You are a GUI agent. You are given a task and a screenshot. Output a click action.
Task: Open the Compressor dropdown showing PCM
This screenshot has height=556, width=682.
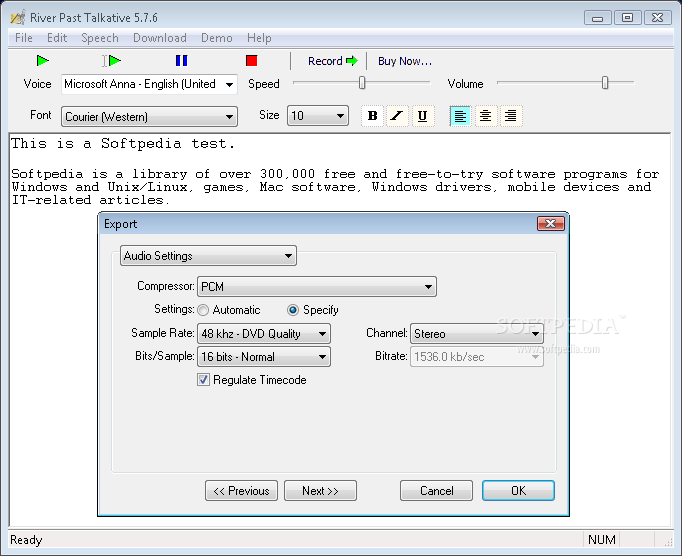click(x=317, y=287)
